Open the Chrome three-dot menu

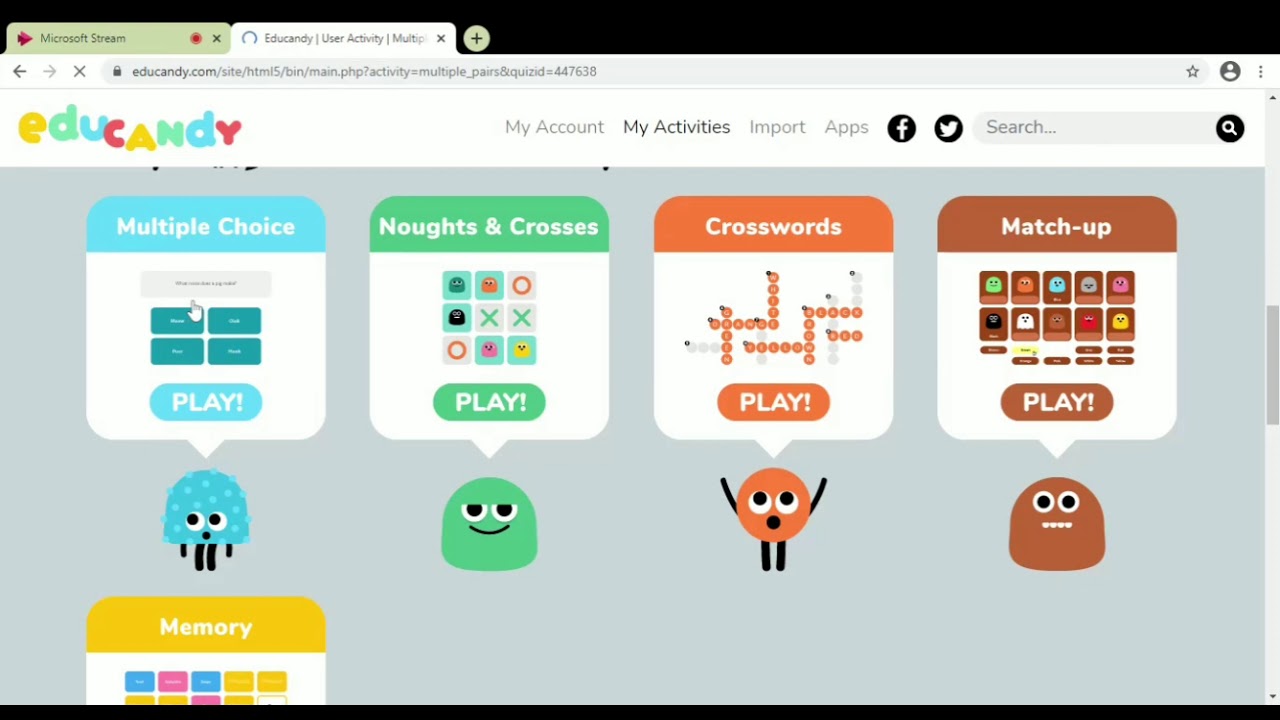pyautogui.click(x=1261, y=71)
